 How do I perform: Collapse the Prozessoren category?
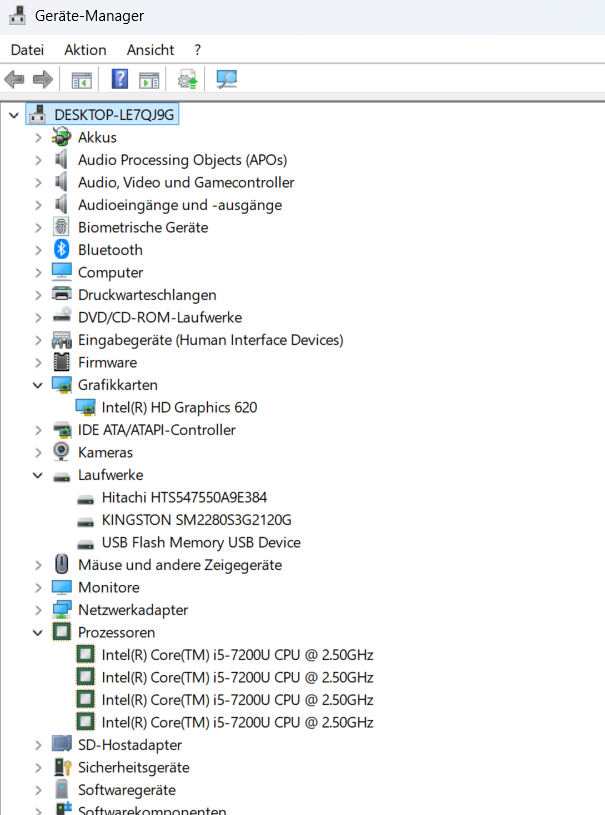[x=37, y=633]
